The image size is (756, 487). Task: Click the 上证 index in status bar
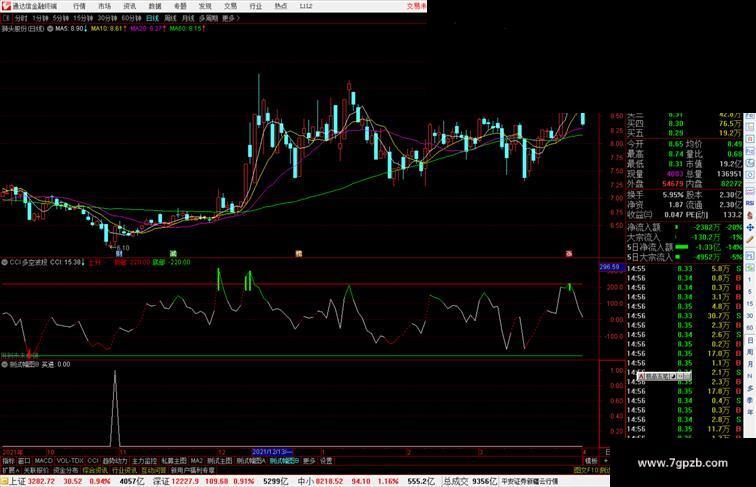tap(17, 481)
